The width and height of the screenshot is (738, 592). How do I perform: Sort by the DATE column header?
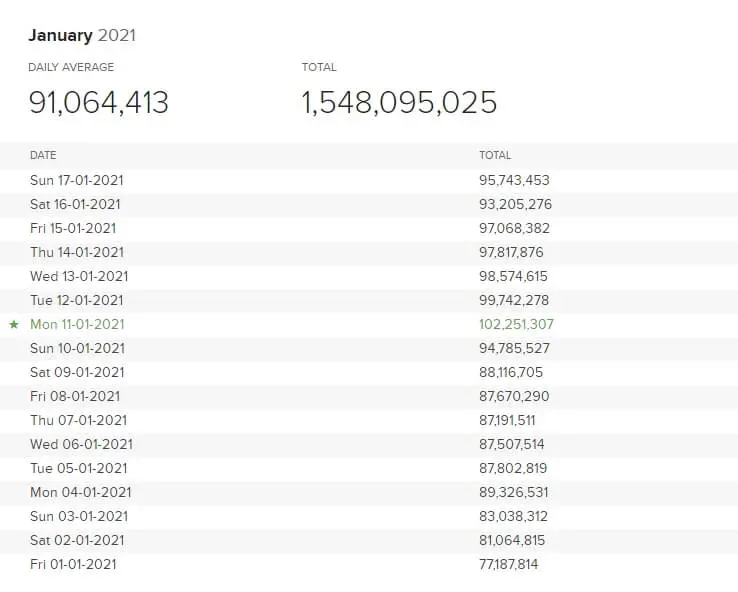click(x=43, y=155)
